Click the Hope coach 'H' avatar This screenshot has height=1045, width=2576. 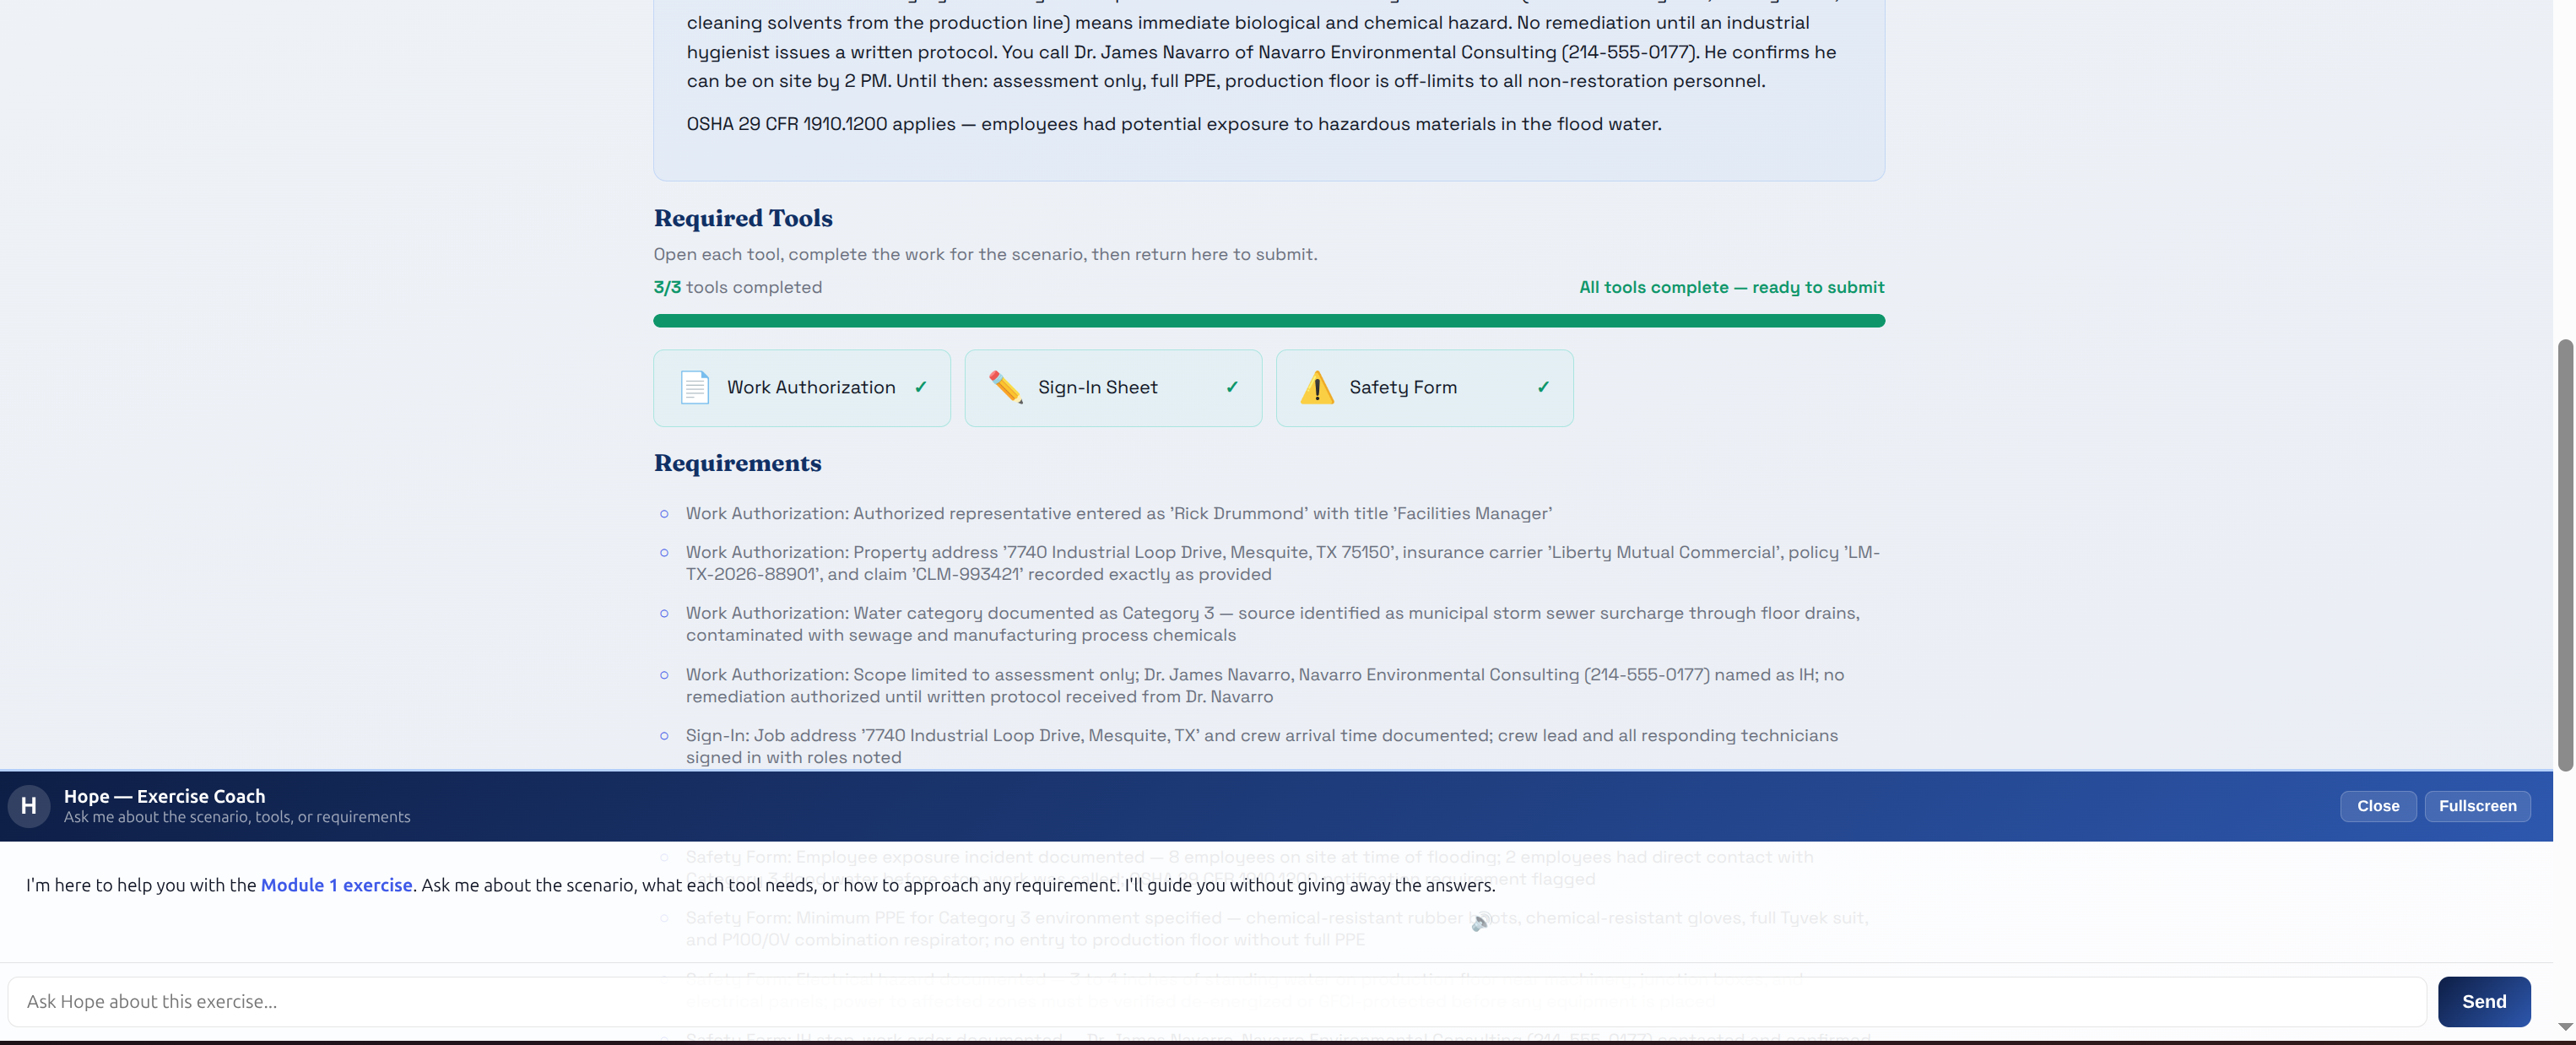29,806
